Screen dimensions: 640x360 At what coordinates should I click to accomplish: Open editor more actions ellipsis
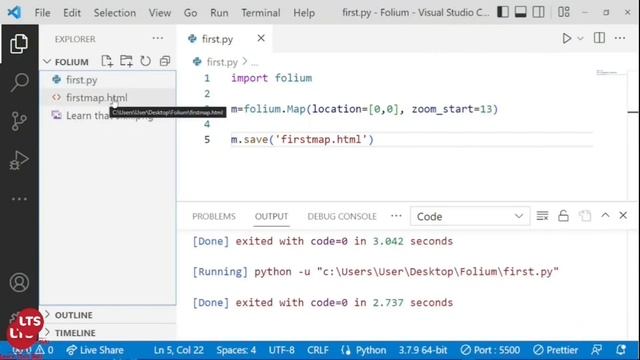[x=620, y=38]
